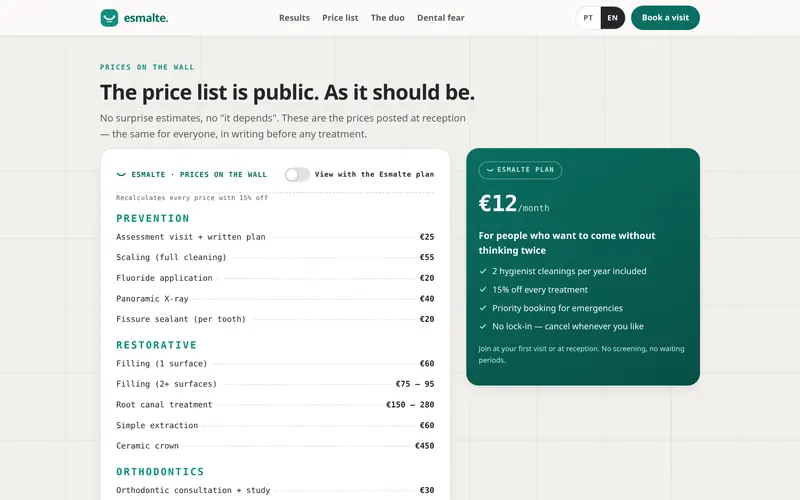Click 'Join at your first visit' footnote
The image size is (800, 500).
[581, 354]
